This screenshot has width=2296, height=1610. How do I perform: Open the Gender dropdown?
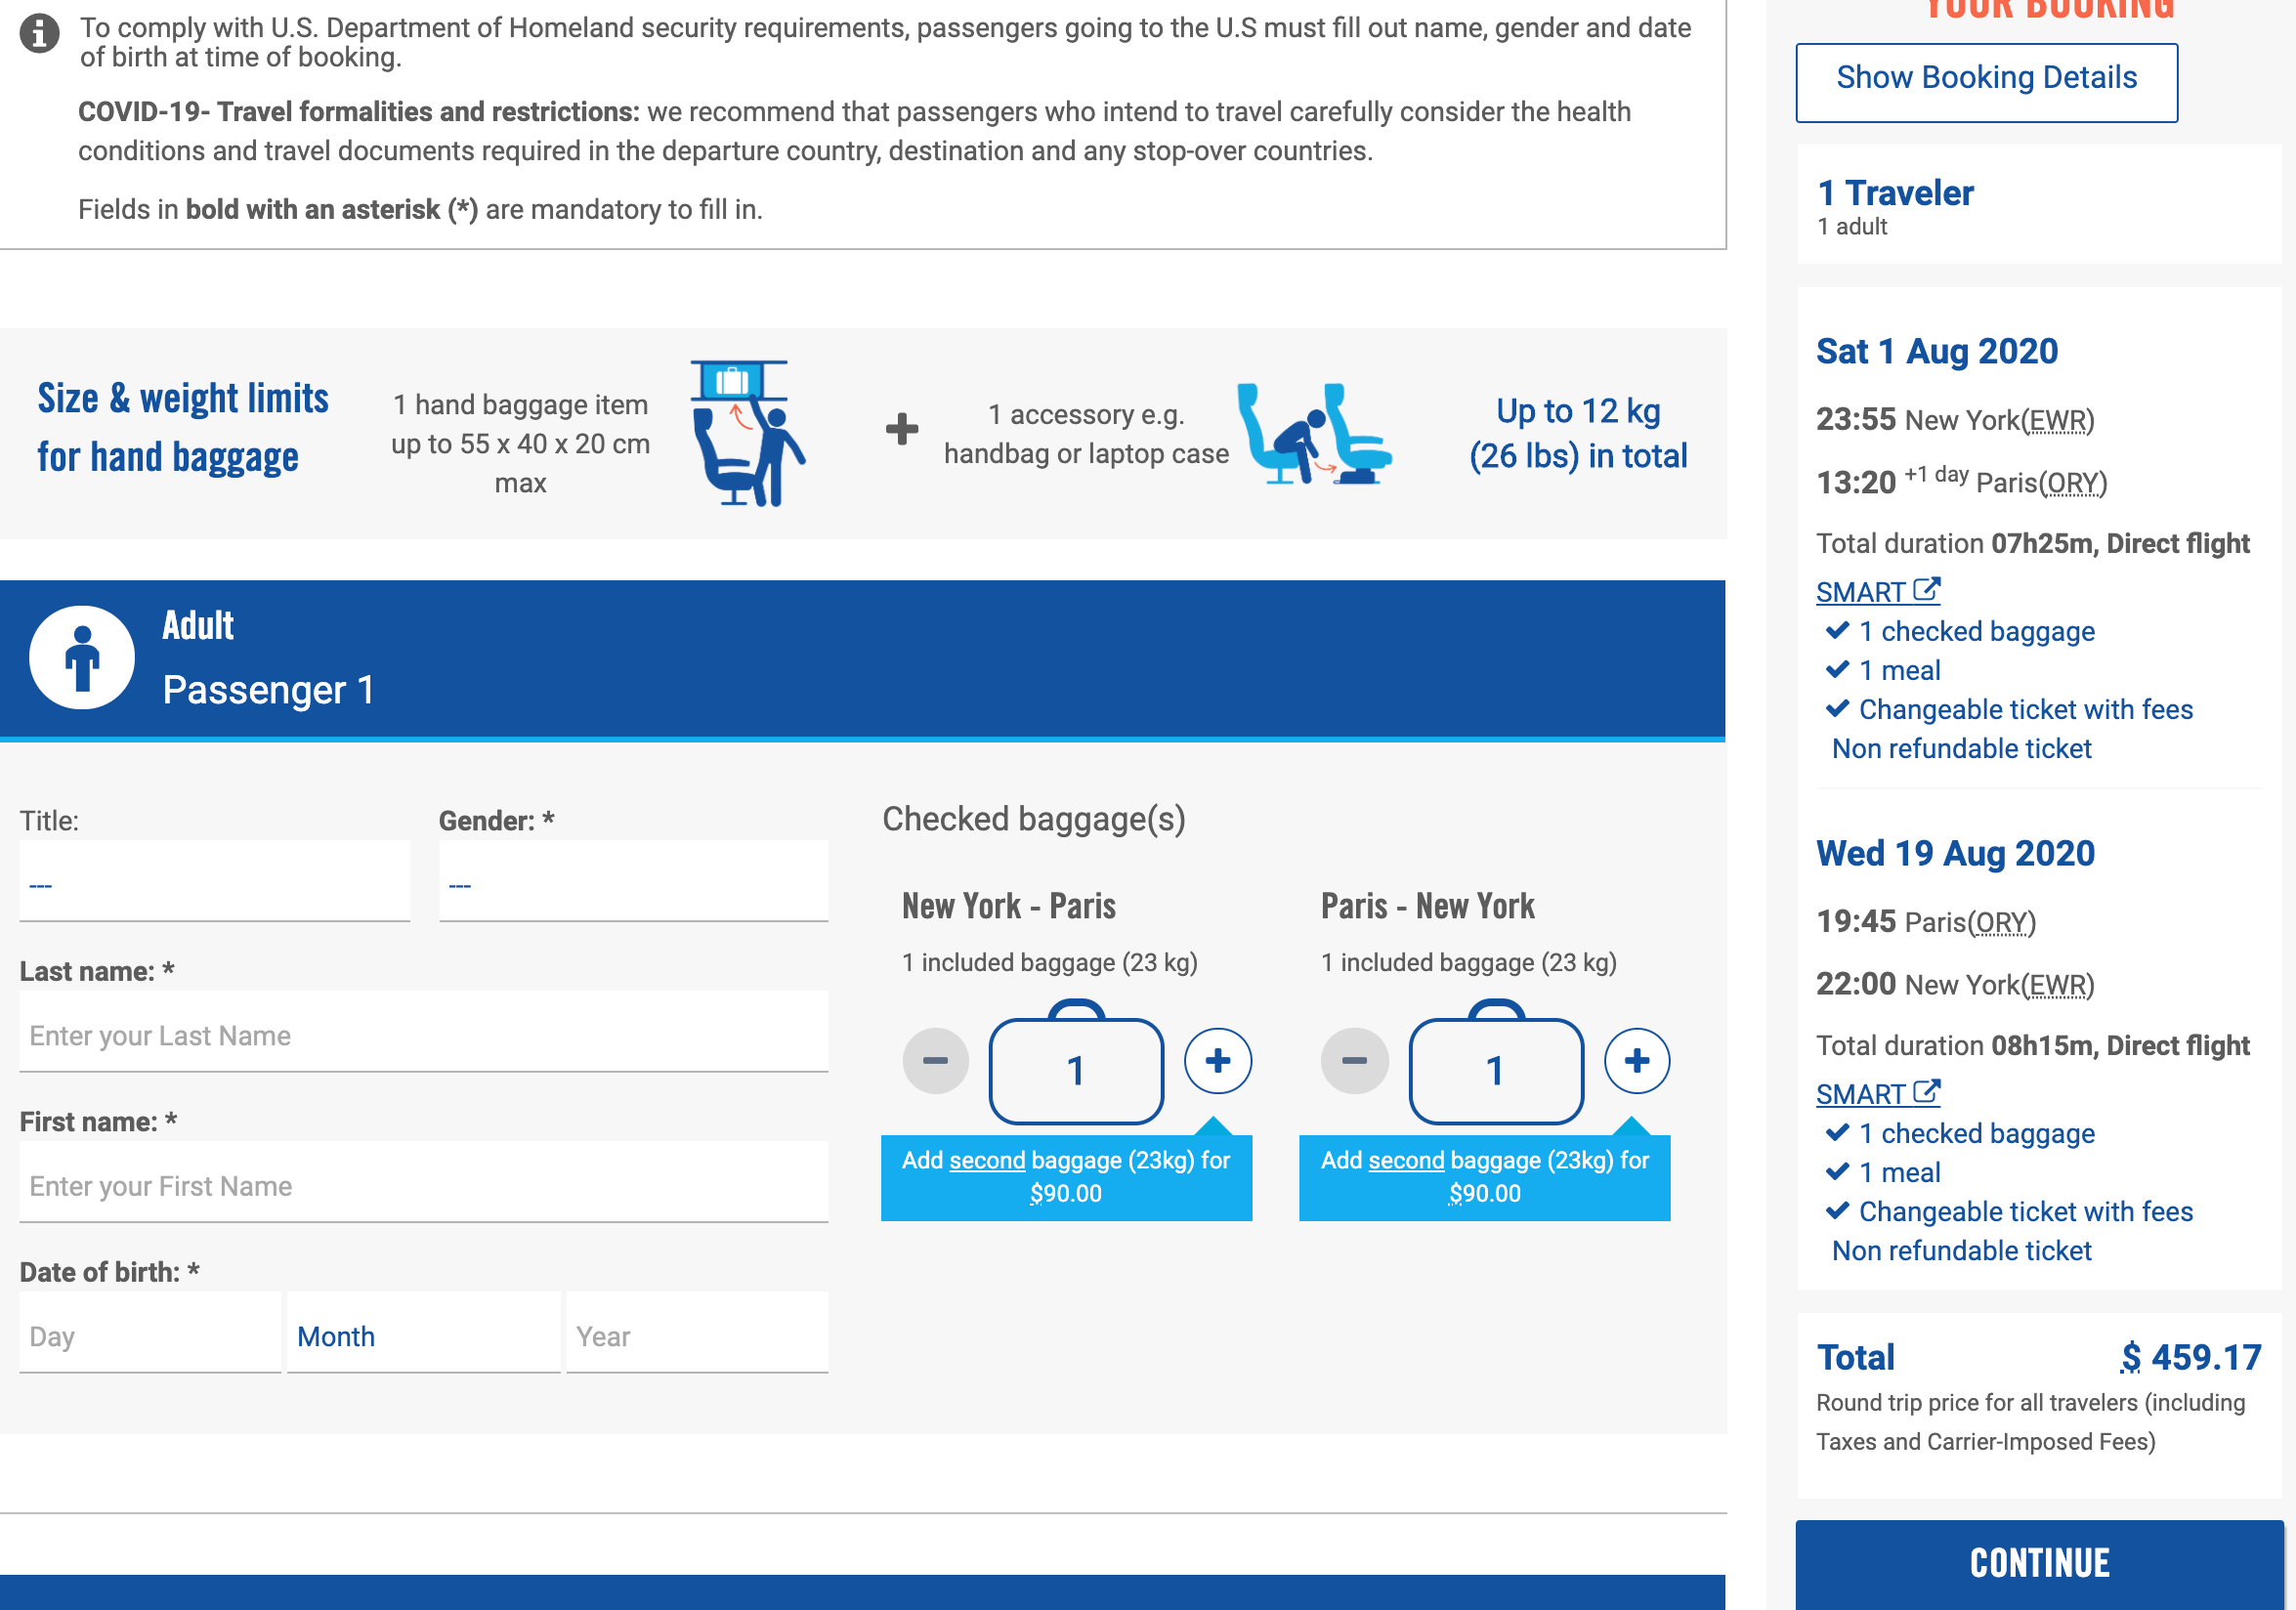[633, 884]
